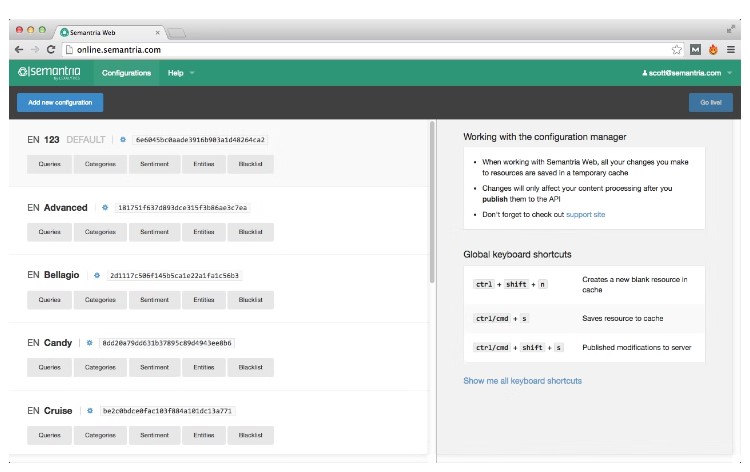Open Chrome hamburger menu
The height and width of the screenshot is (472, 750).
pyautogui.click(x=731, y=49)
